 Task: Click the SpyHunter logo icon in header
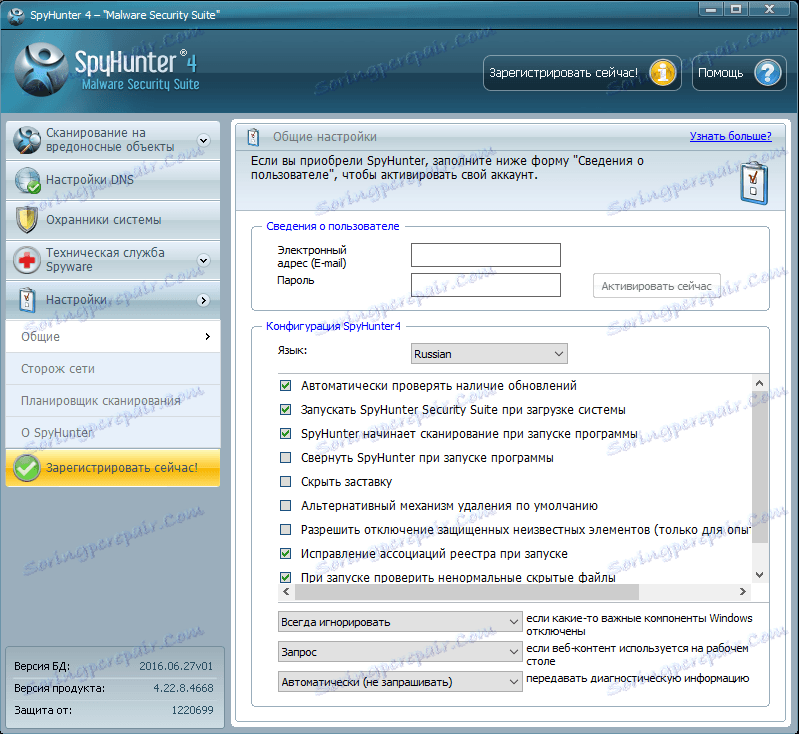click(41, 70)
